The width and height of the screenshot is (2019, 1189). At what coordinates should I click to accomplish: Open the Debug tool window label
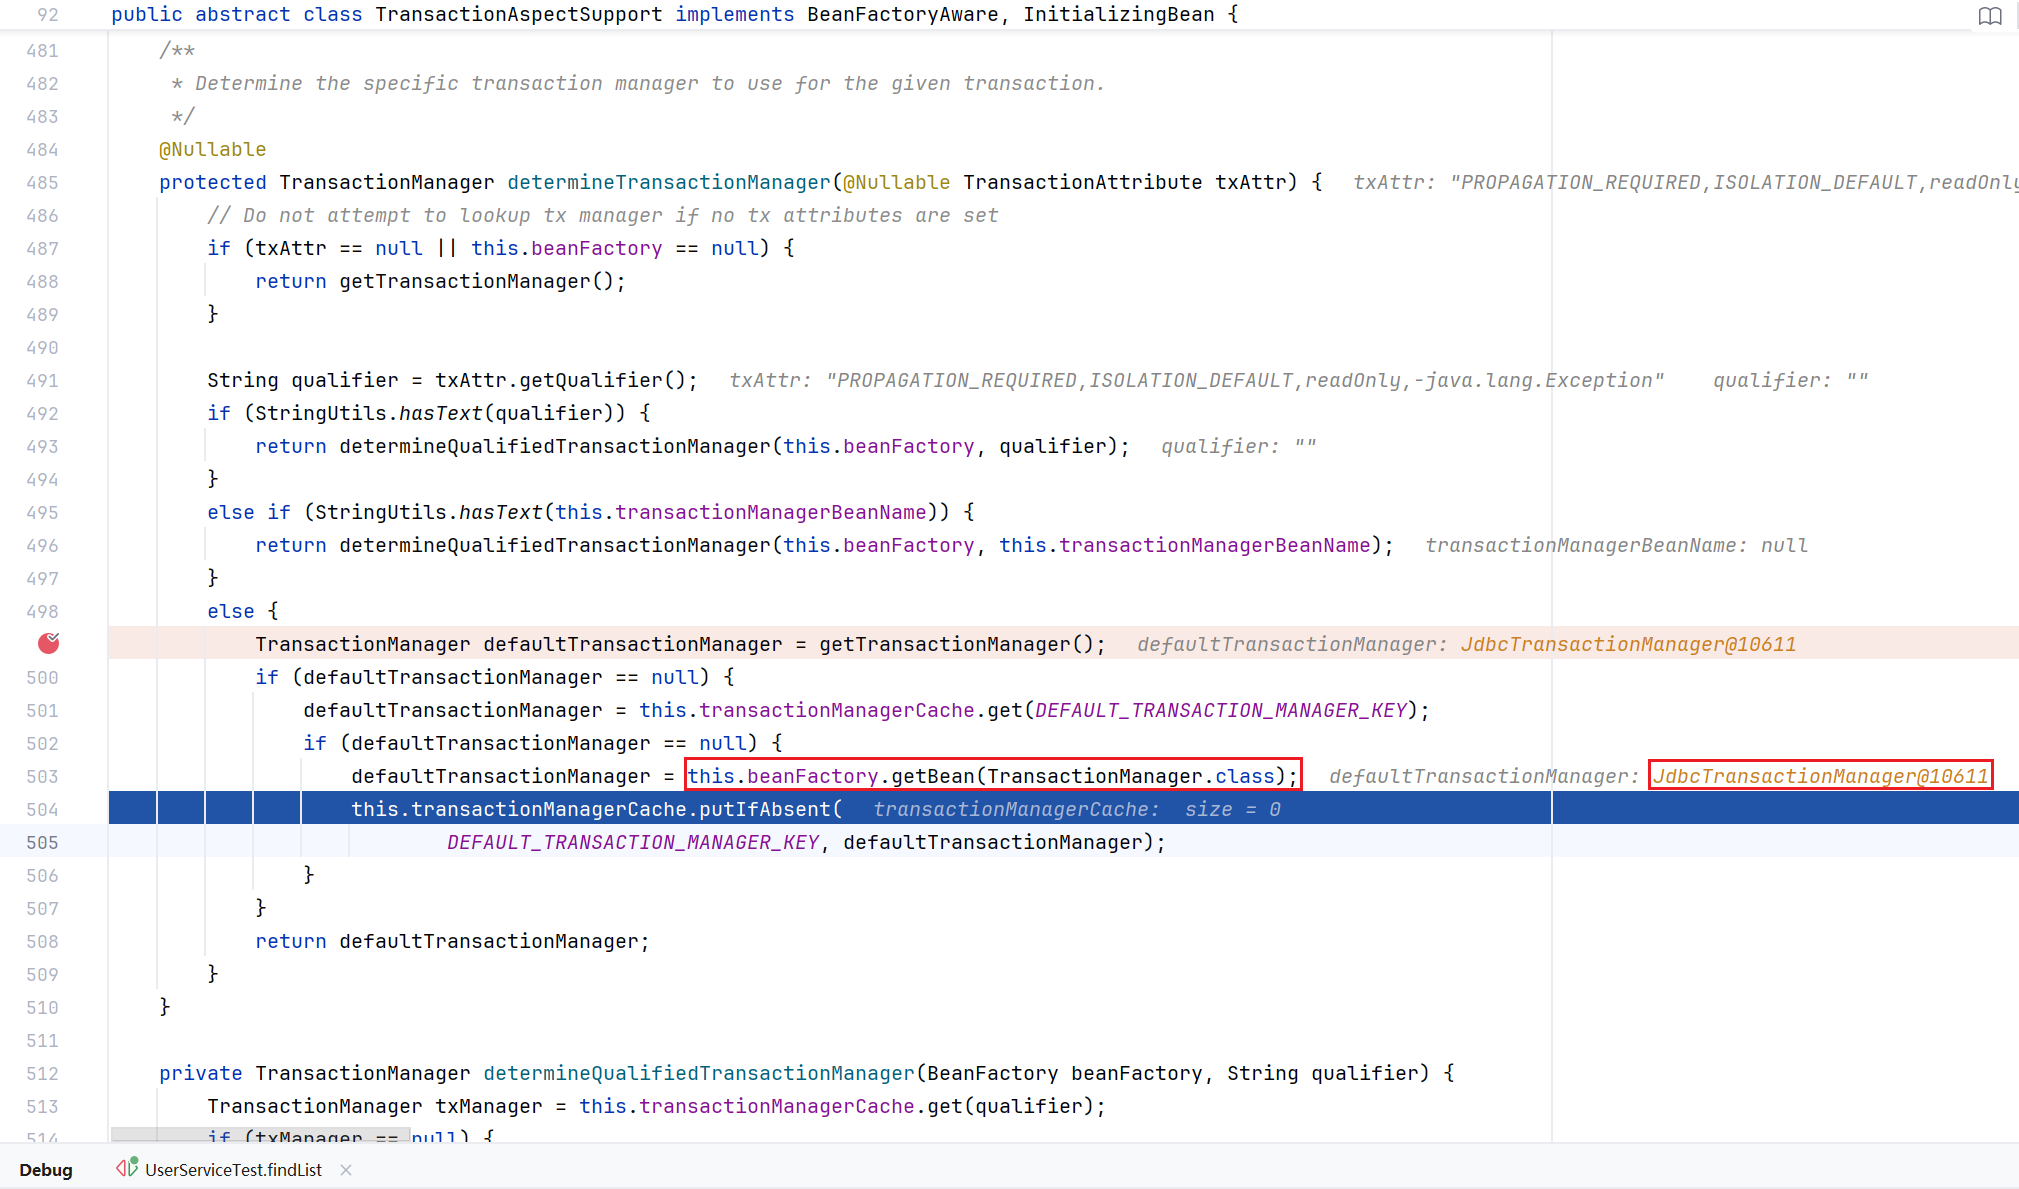tap(46, 1170)
